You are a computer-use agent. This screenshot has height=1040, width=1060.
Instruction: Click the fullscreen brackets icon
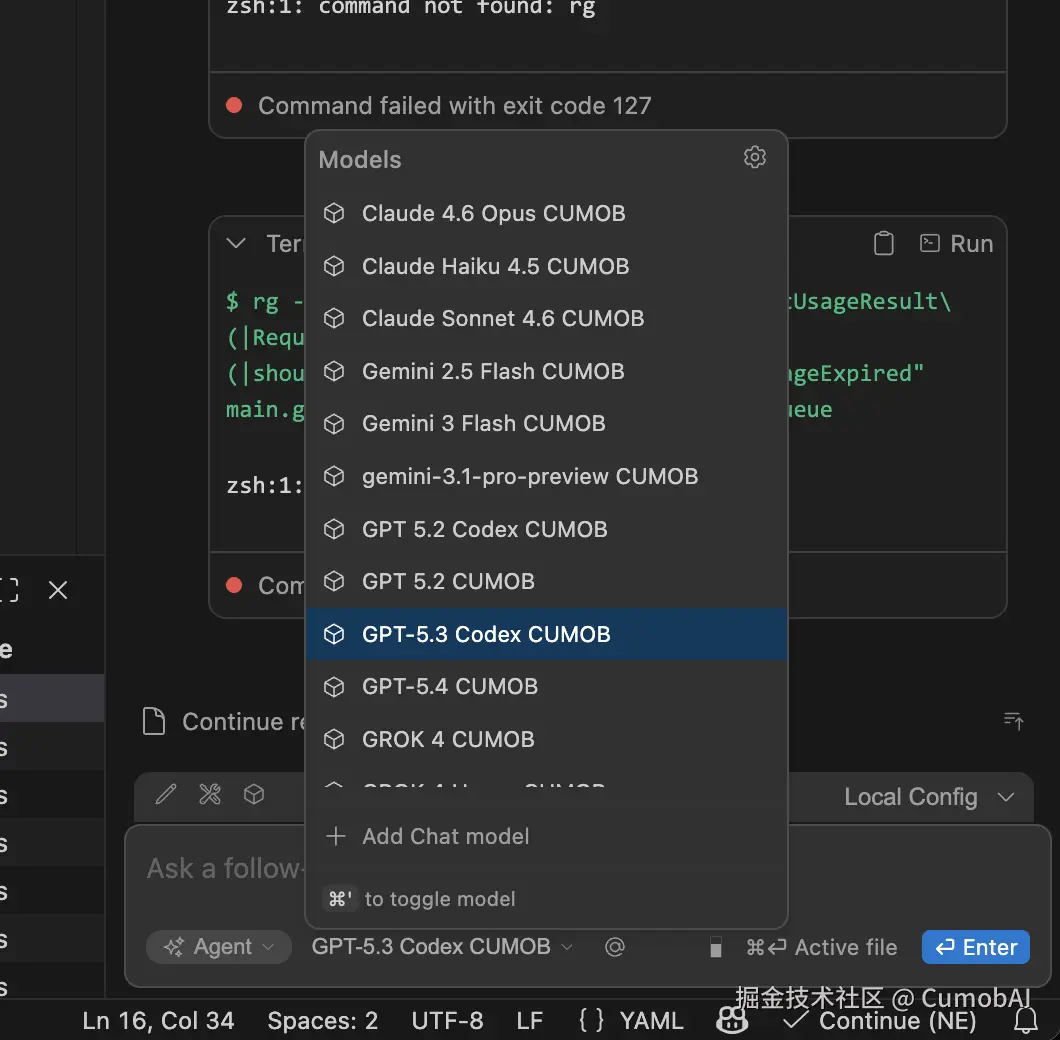(x=9, y=590)
